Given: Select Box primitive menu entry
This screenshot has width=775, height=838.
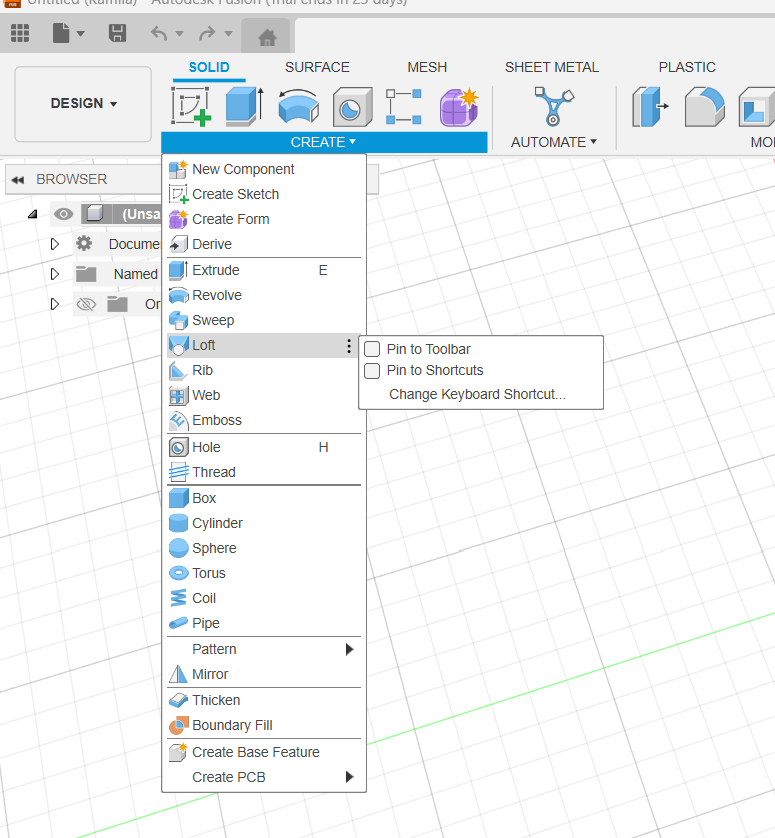Looking at the screenshot, I should [x=264, y=499].
